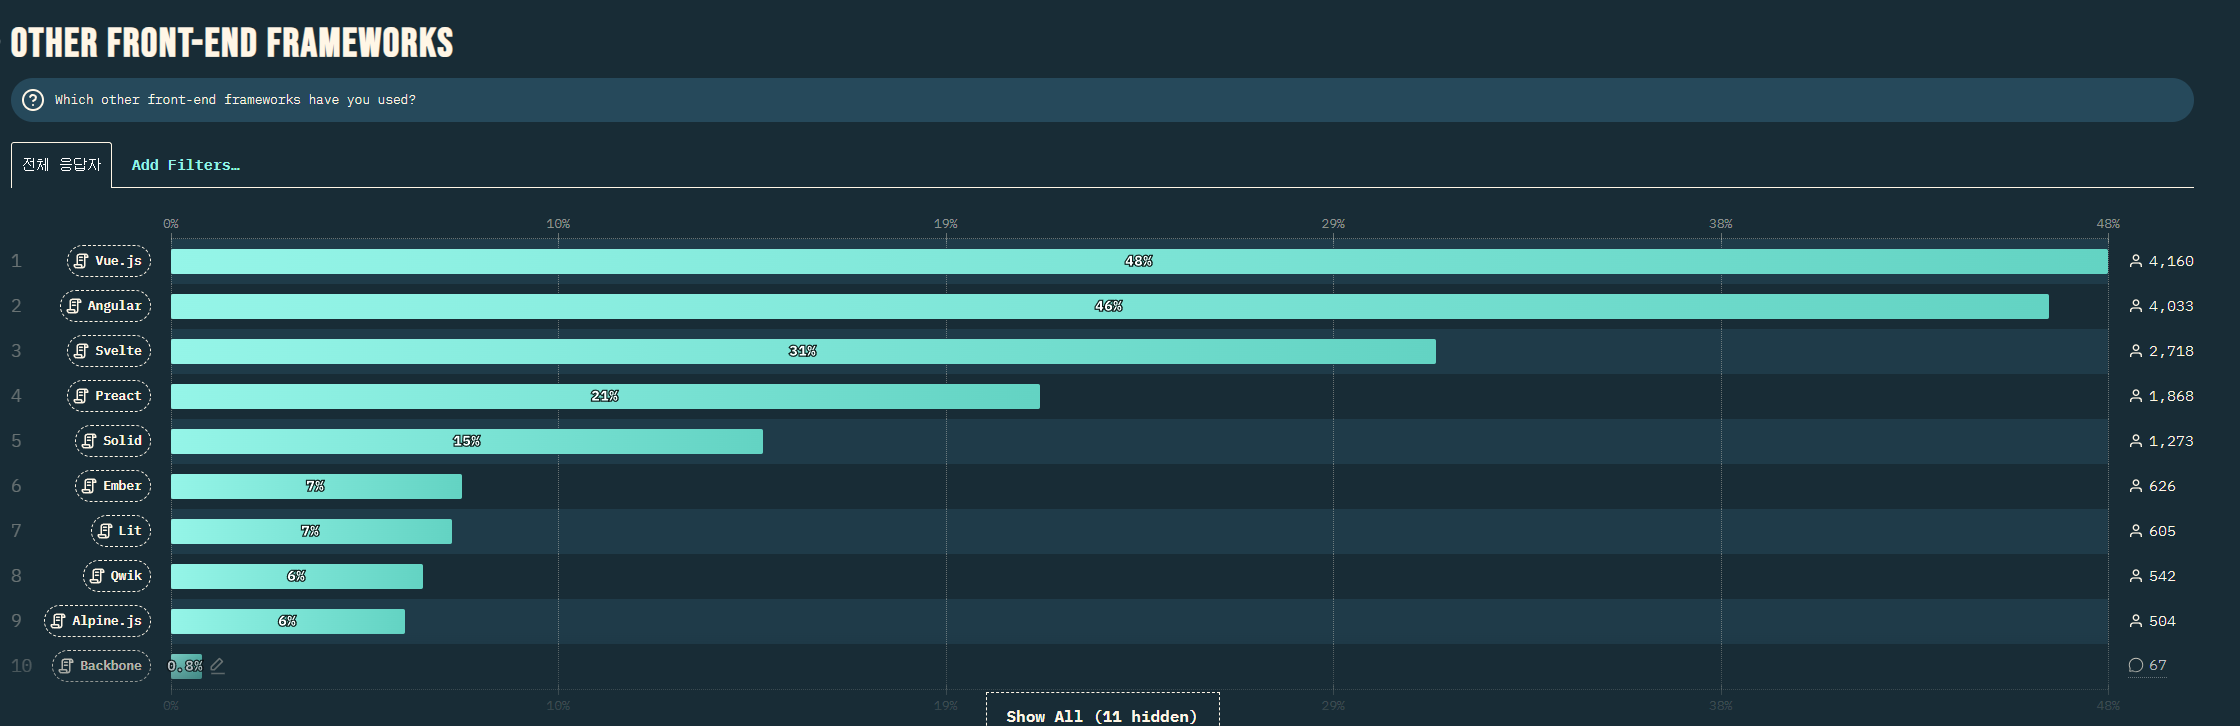
Task: Click the Solid 15% bar
Action: tap(467, 441)
